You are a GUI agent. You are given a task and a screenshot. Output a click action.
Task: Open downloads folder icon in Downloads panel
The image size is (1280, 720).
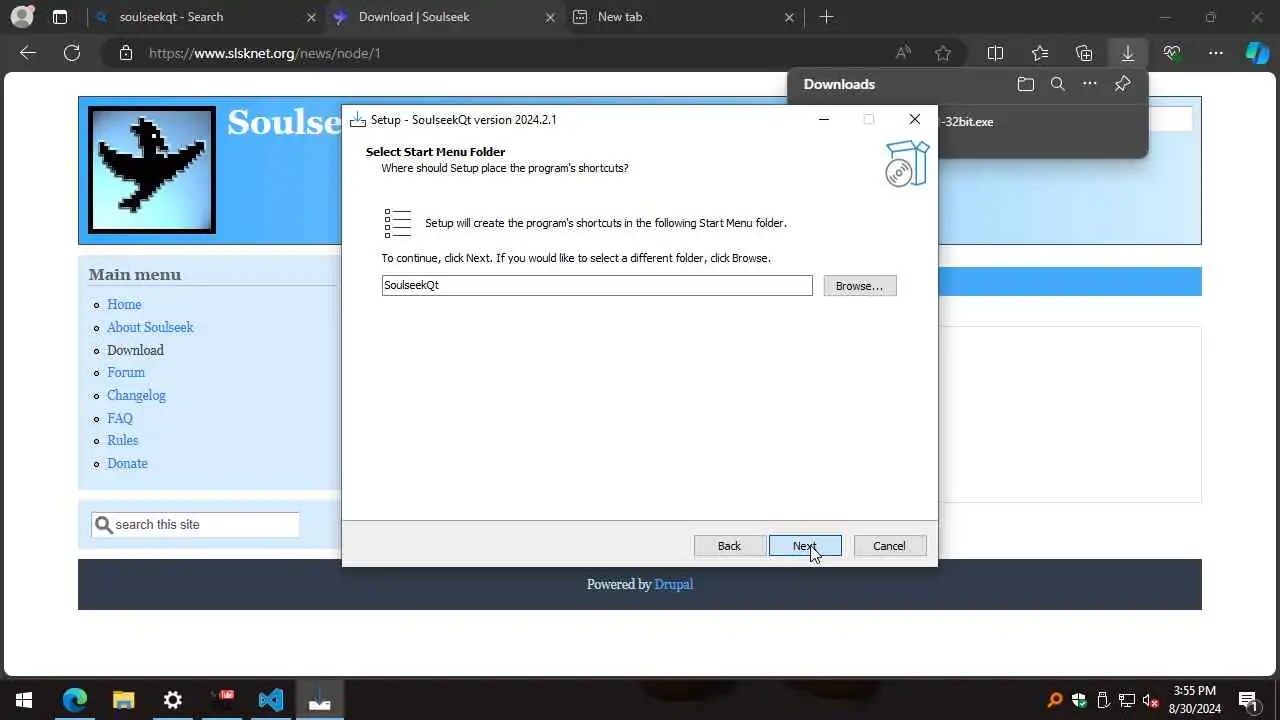[1025, 84]
